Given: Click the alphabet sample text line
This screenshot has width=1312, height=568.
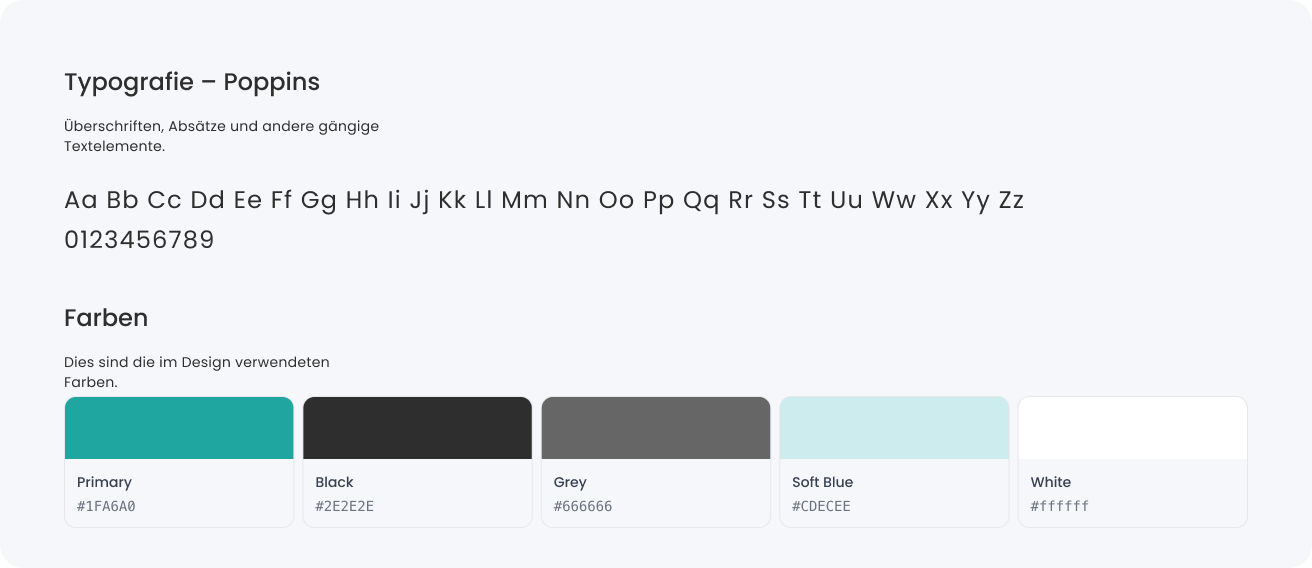Looking at the screenshot, I should [544, 200].
